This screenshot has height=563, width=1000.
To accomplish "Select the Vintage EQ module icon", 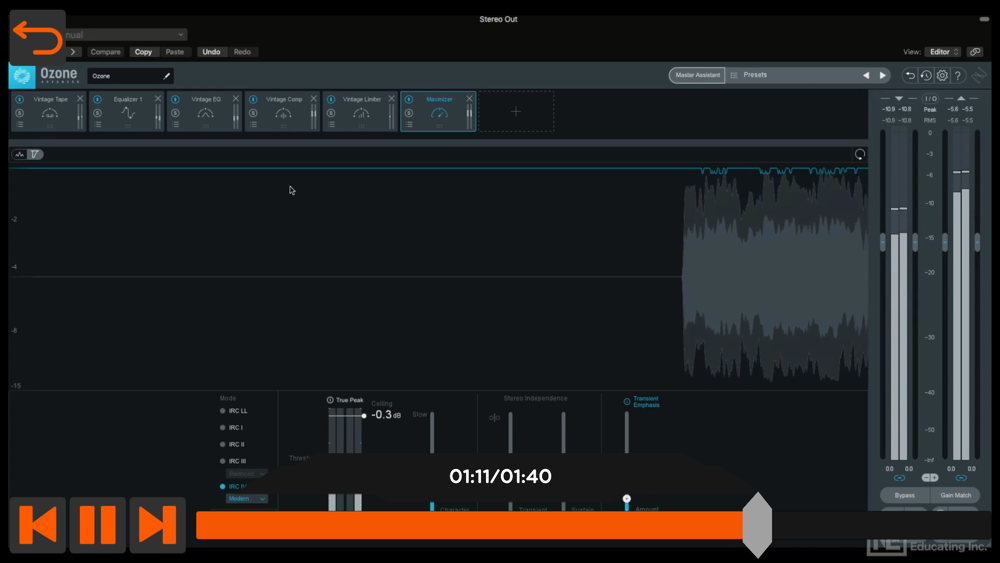I will tap(205, 113).
